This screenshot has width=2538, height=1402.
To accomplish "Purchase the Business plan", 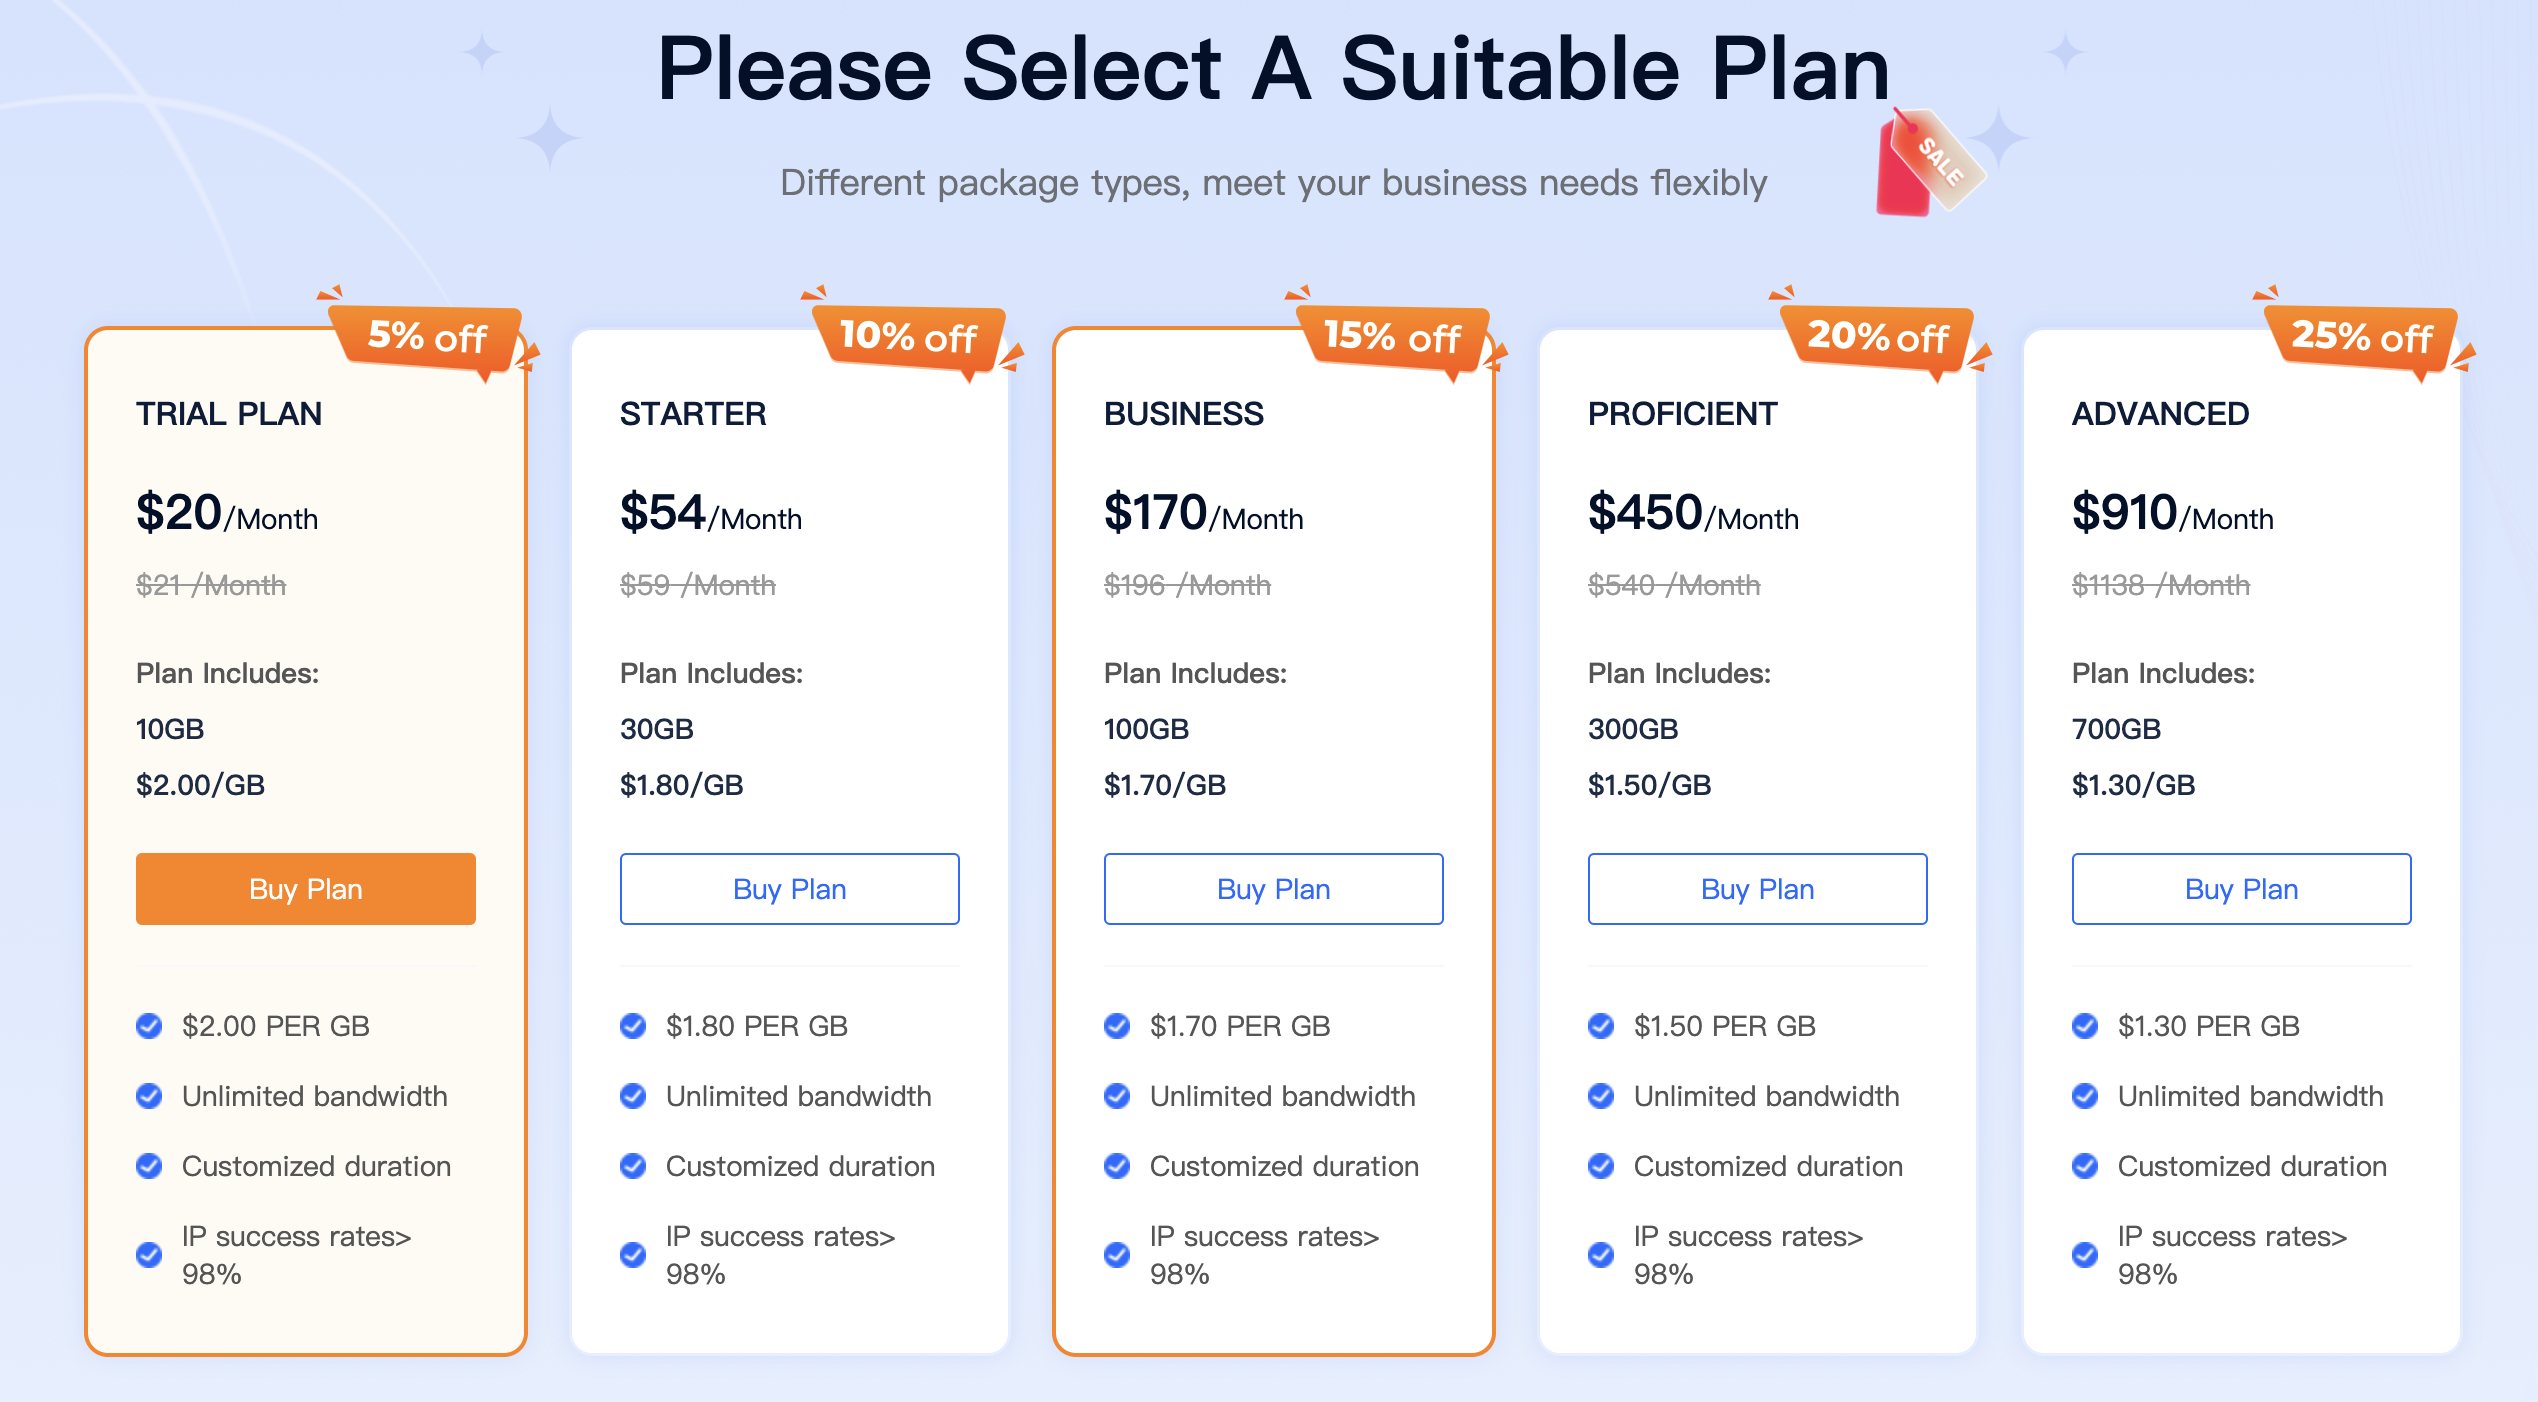I will click(x=1274, y=889).
